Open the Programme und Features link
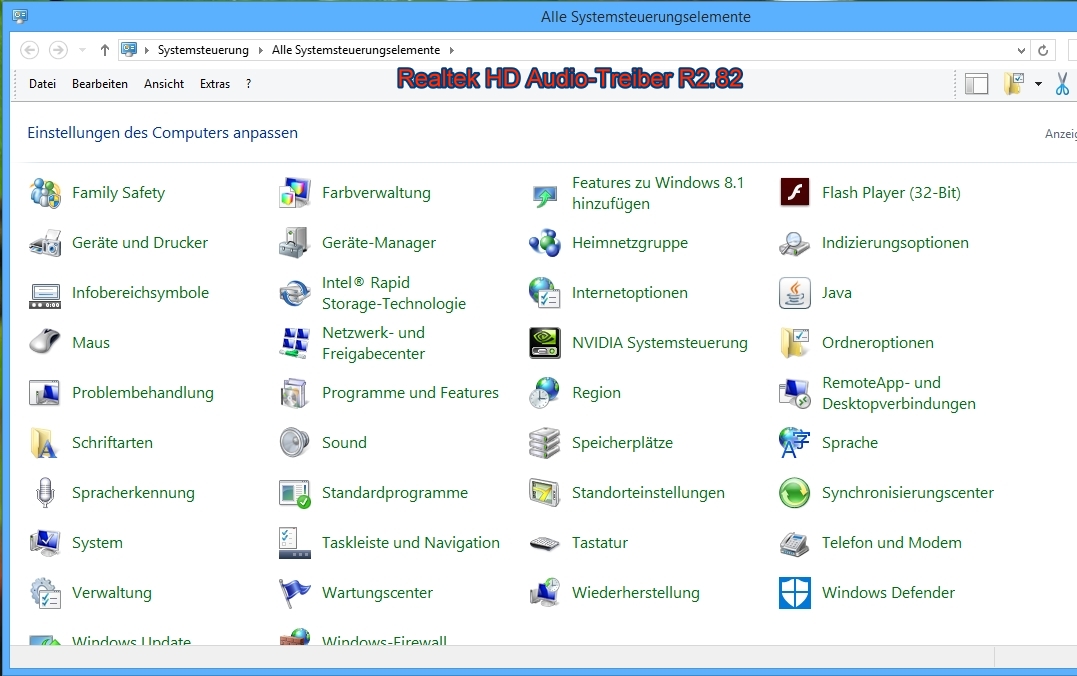Image resolution: width=1077 pixels, height=676 pixels. 410,393
